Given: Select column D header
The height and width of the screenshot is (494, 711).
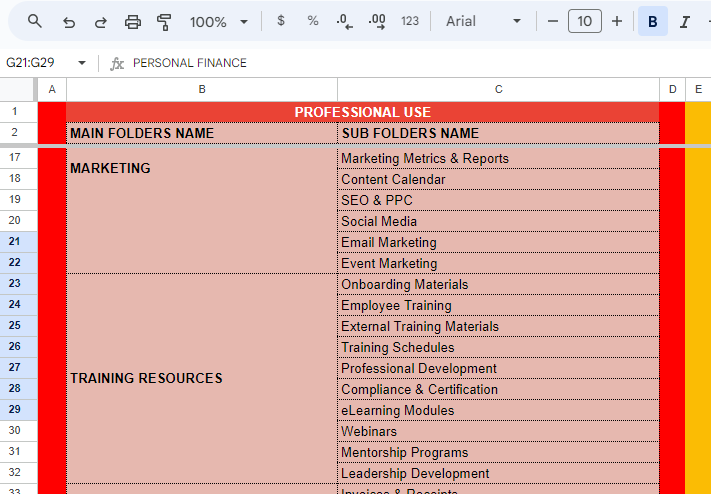Looking at the screenshot, I should (x=672, y=89).
